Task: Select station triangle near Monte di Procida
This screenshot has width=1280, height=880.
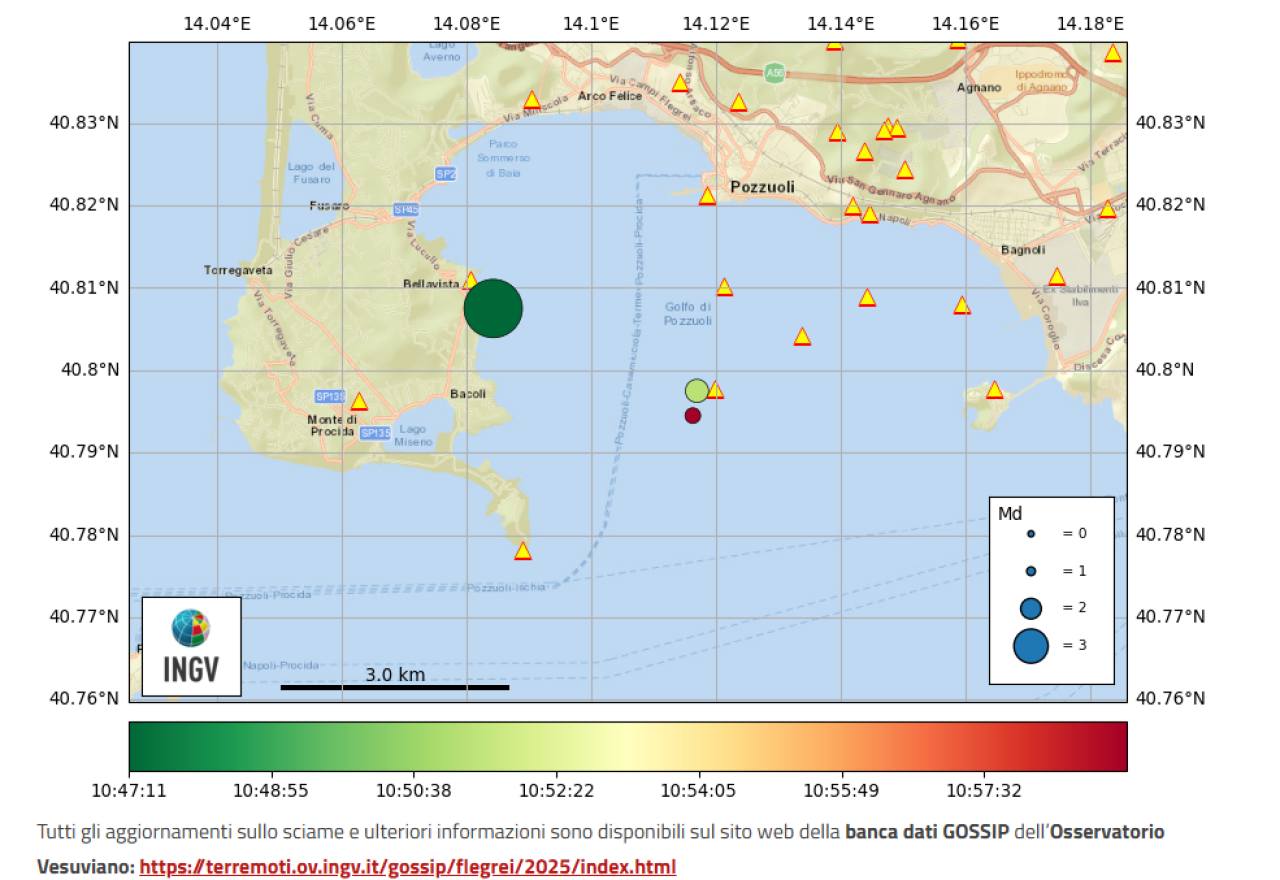Action: pyautogui.click(x=359, y=402)
